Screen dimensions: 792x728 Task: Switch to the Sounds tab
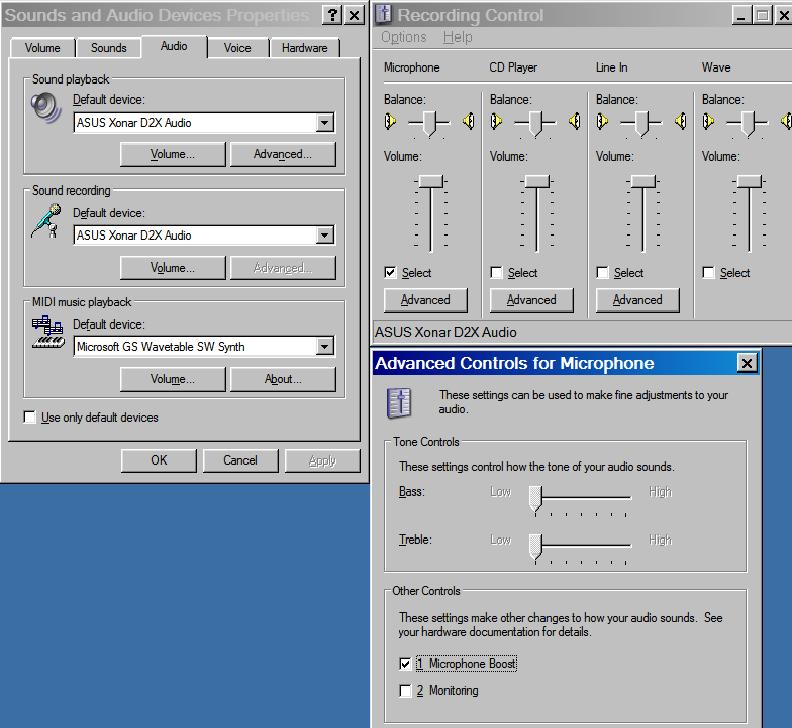coord(109,48)
